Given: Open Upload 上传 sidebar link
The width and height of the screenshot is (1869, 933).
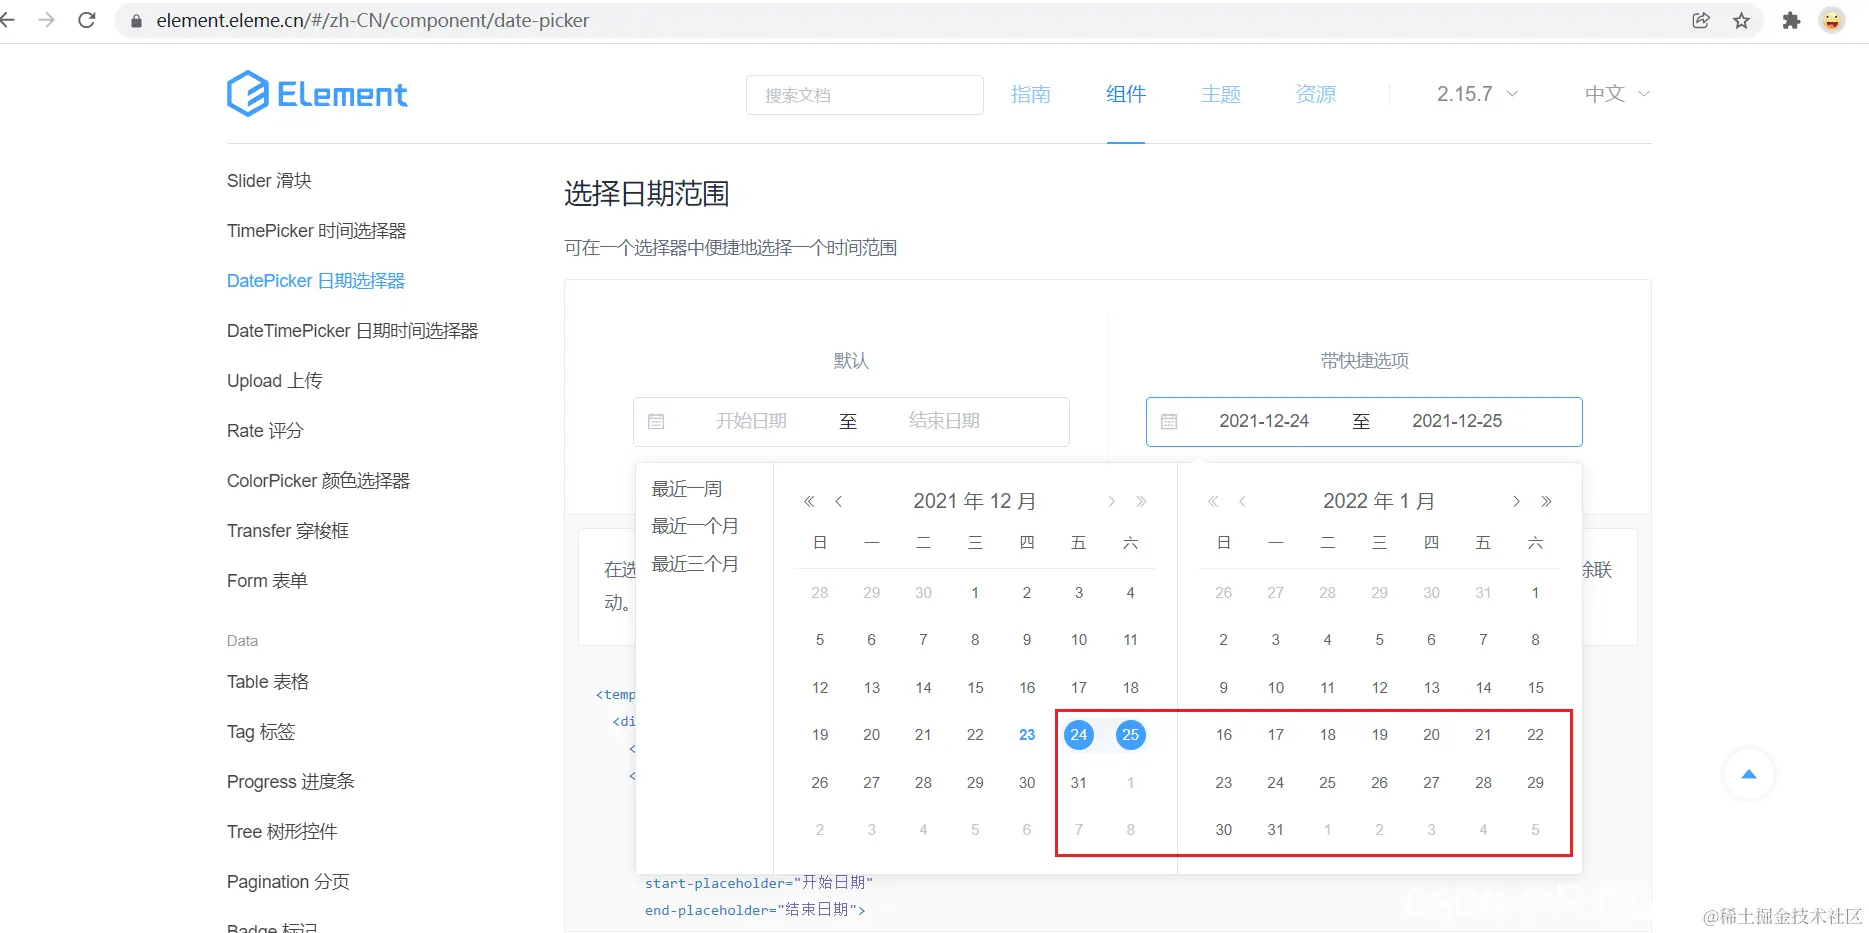Looking at the screenshot, I should tap(274, 381).
